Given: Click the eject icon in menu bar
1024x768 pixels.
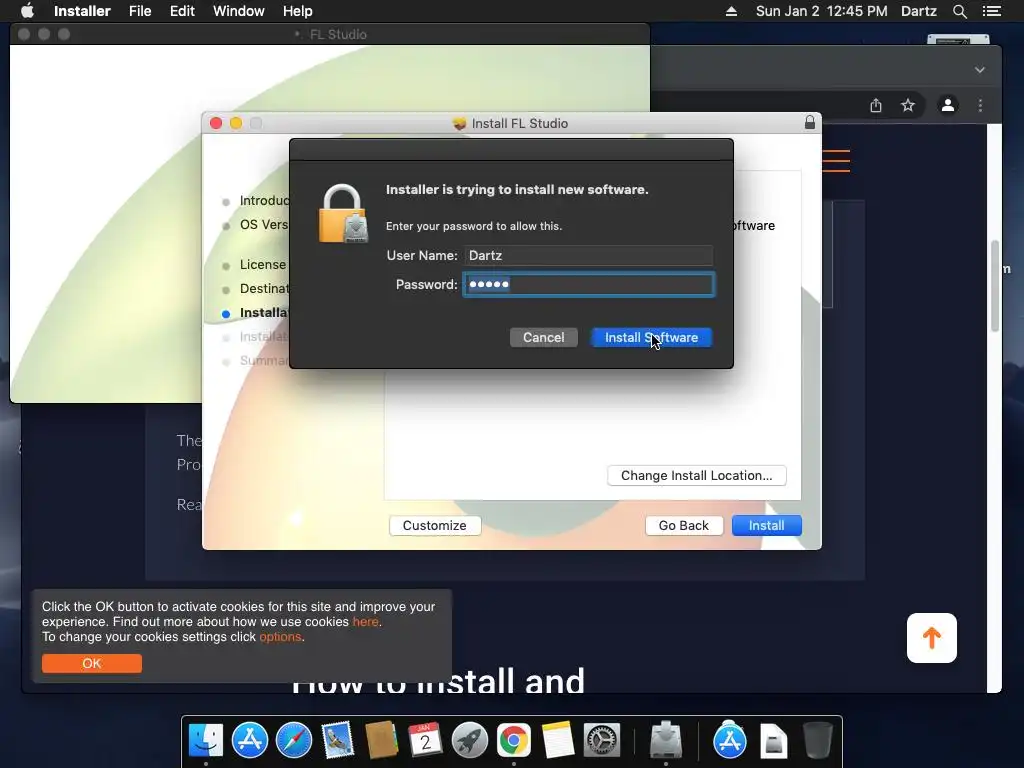Looking at the screenshot, I should click(x=731, y=11).
